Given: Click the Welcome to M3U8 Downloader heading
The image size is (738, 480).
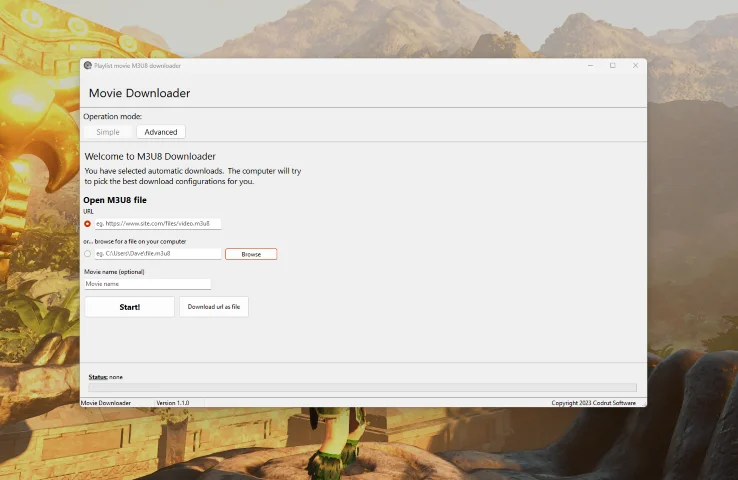Looking at the screenshot, I should click(x=150, y=156).
